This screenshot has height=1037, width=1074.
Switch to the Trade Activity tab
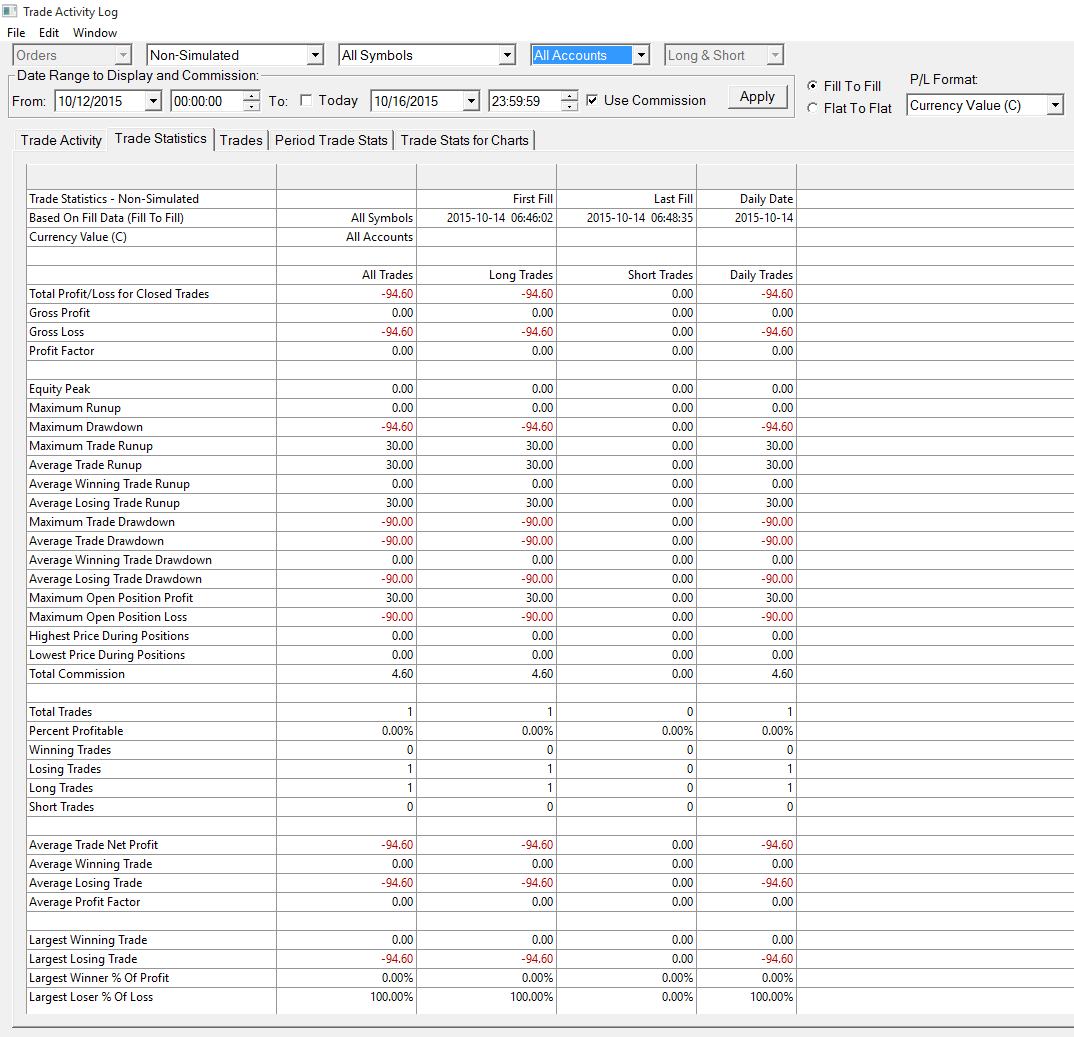(61, 140)
